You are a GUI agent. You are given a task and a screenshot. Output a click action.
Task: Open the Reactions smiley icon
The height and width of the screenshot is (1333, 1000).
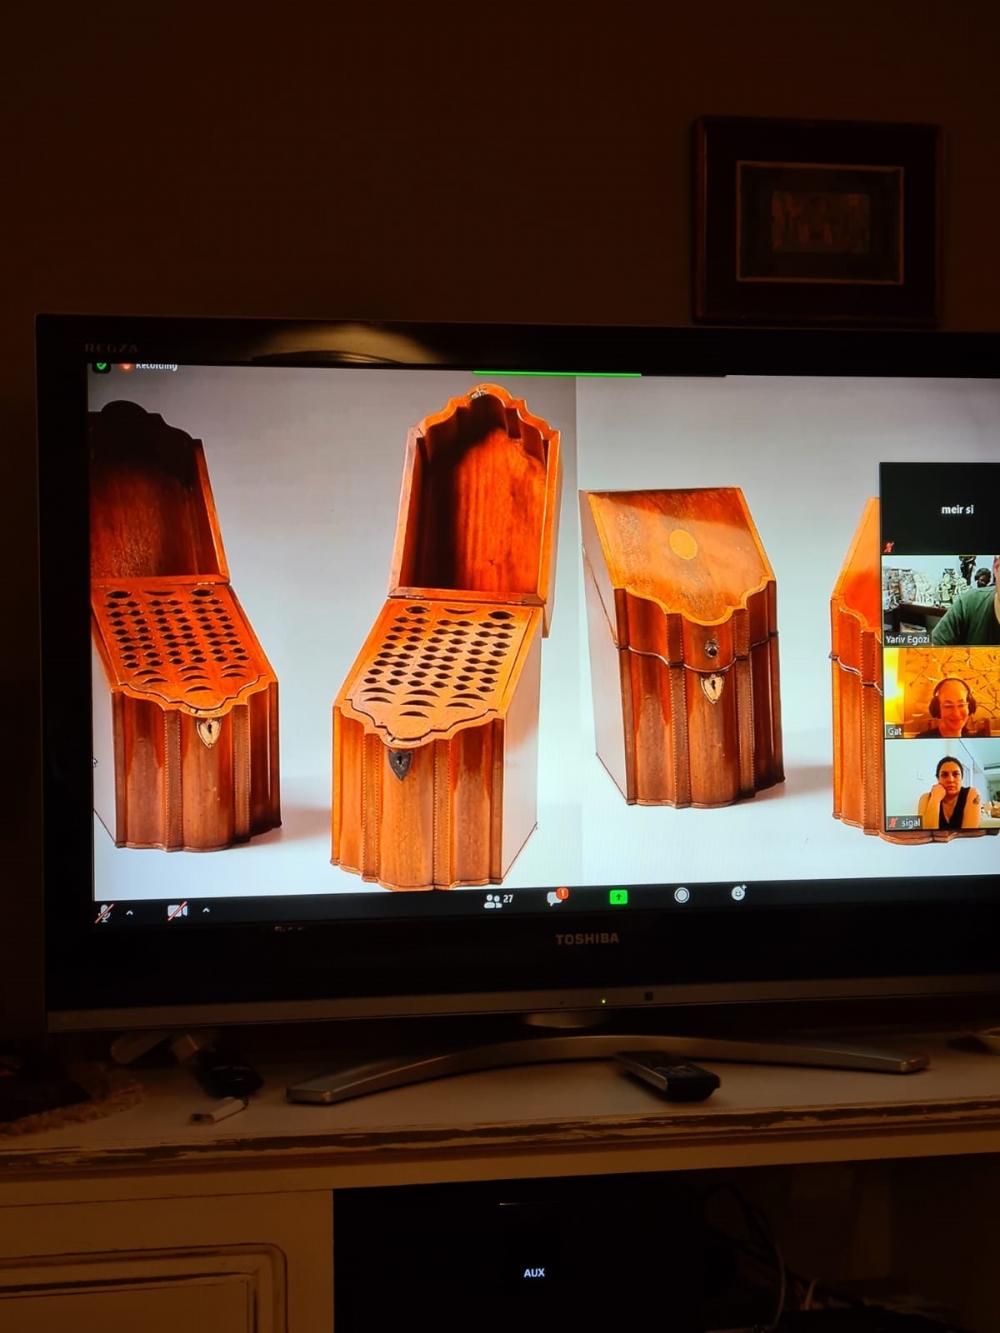point(738,892)
